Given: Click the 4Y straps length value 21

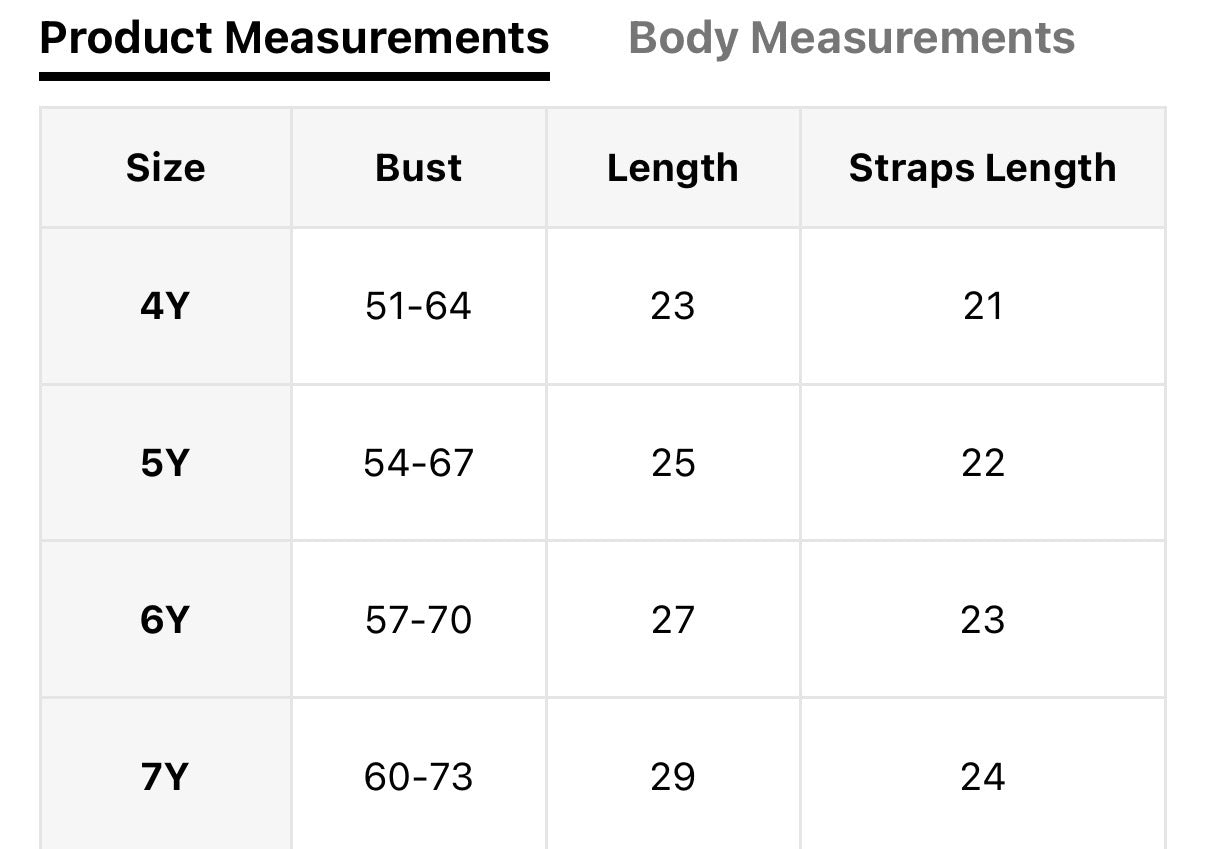Looking at the screenshot, I should coord(982,306).
